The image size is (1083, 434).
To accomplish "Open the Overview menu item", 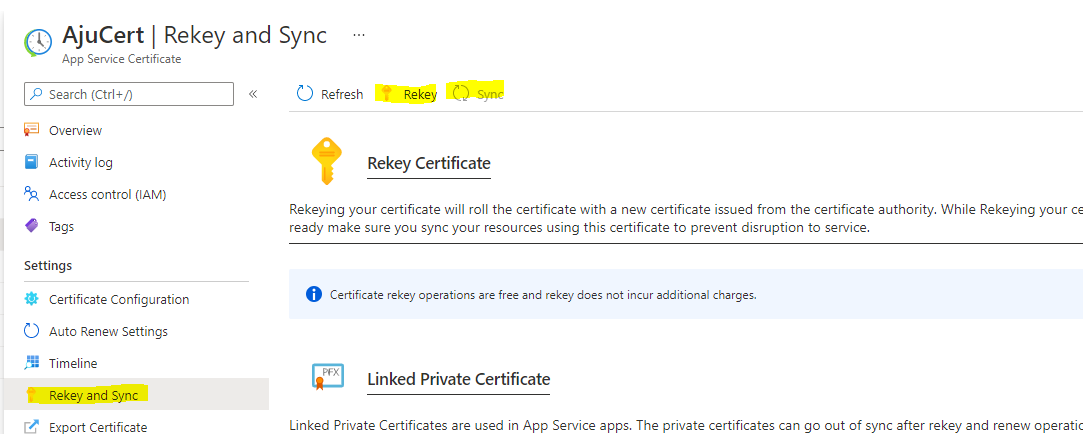I will click(75, 130).
